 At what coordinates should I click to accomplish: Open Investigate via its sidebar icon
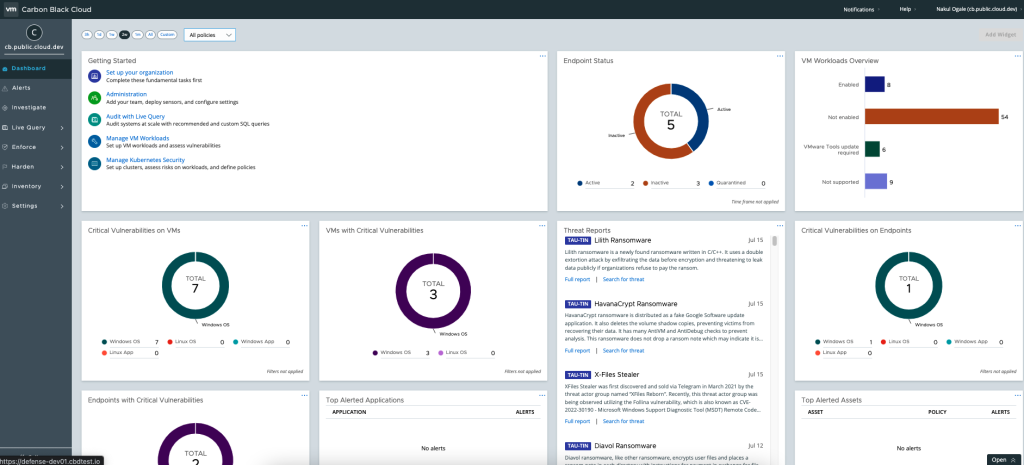(5, 108)
